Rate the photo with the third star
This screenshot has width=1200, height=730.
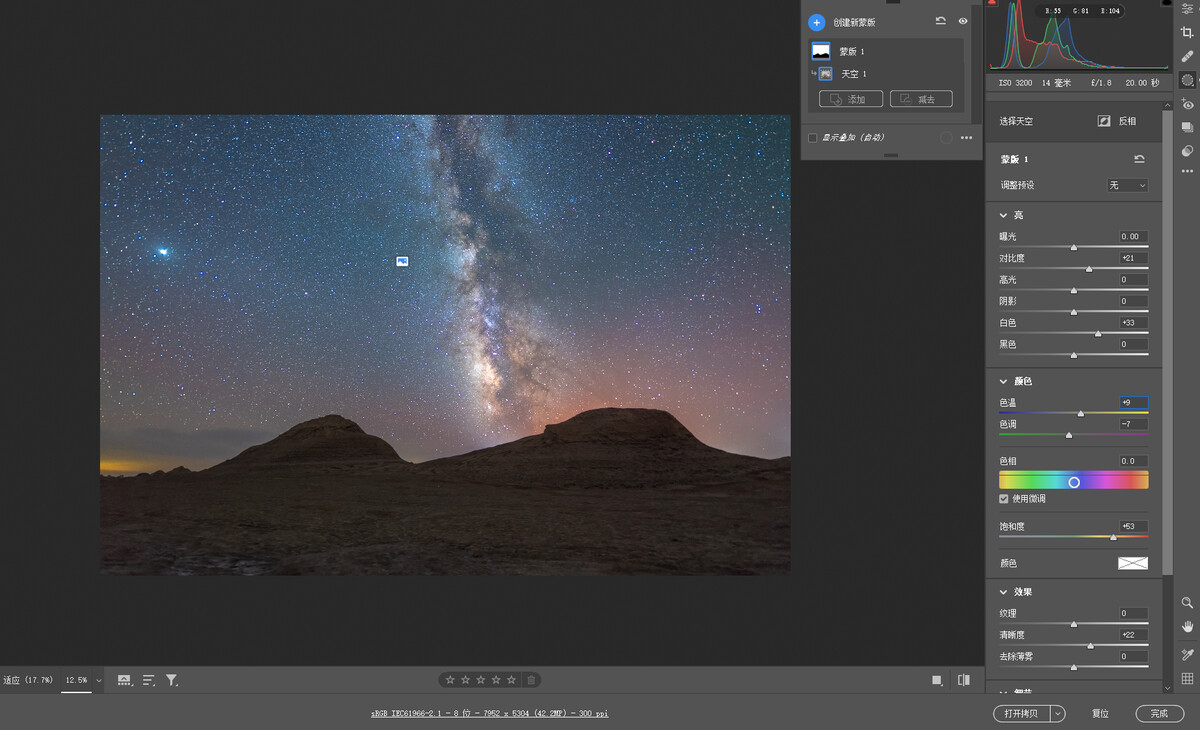(x=480, y=680)
